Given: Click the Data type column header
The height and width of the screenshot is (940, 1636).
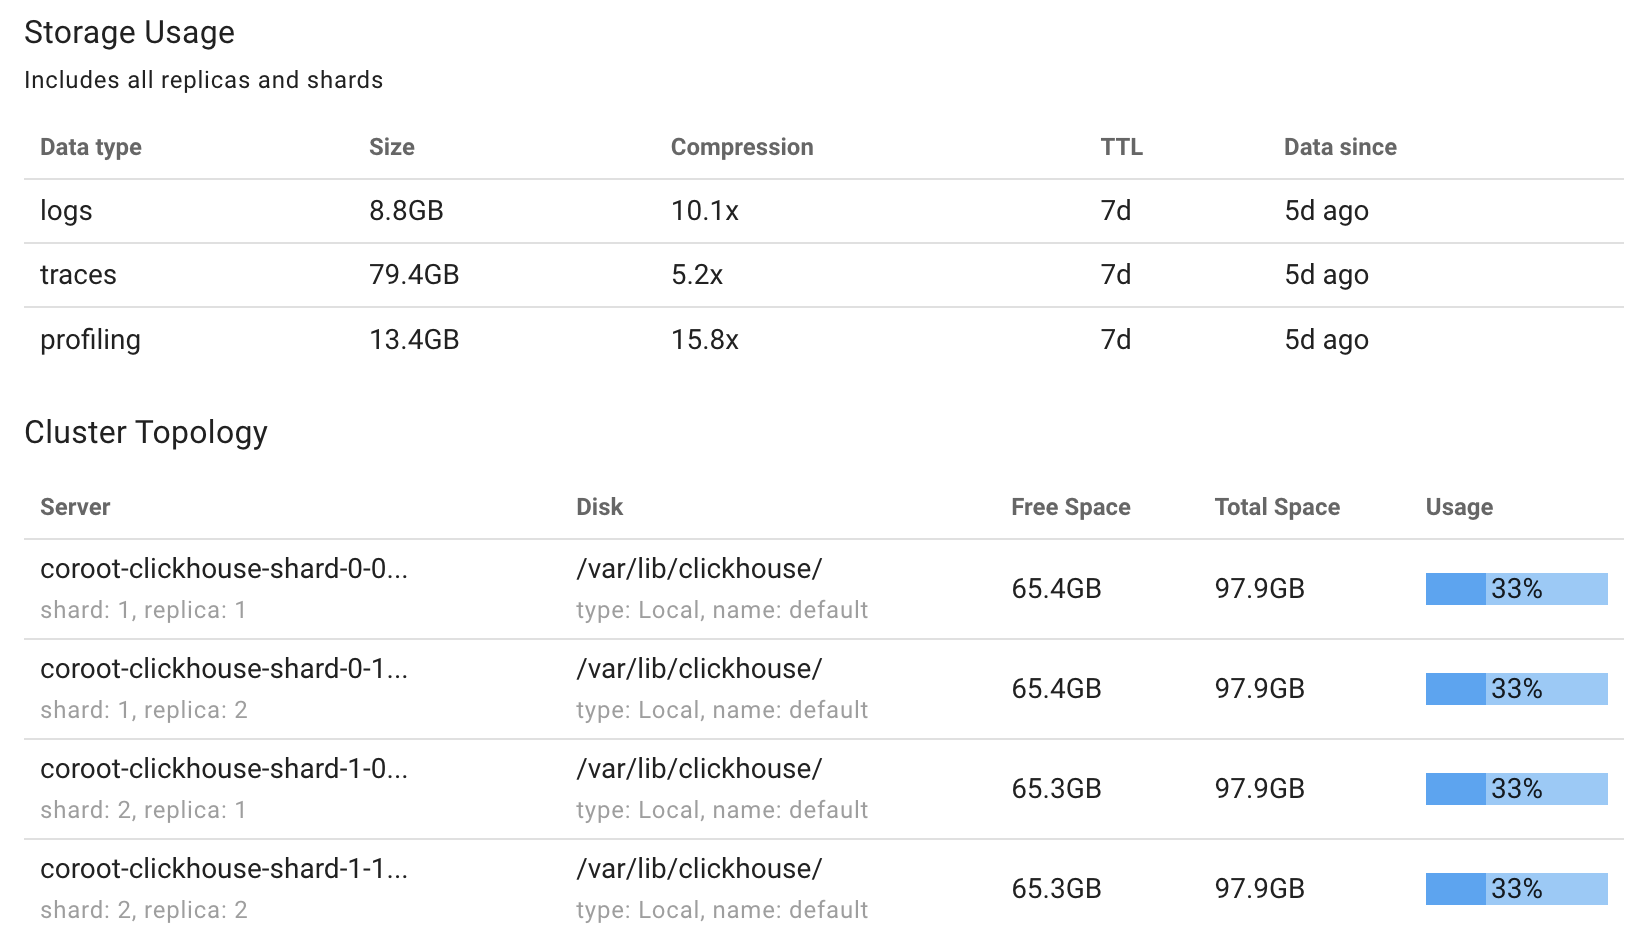Looking at the screenshot, I should [90, 147].
